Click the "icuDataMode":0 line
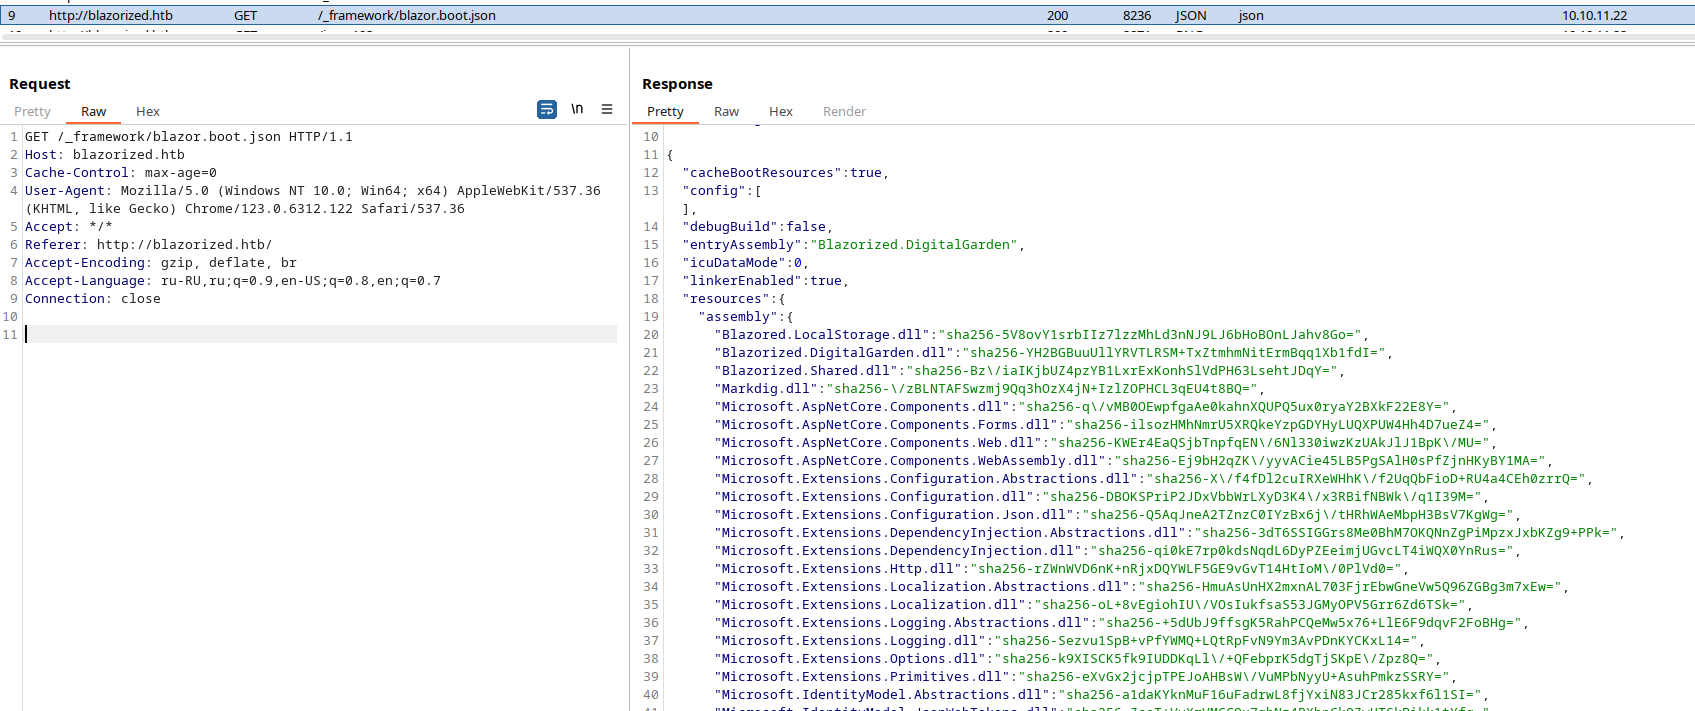Viewport: 1695px width, 711px height. (745, 263)
